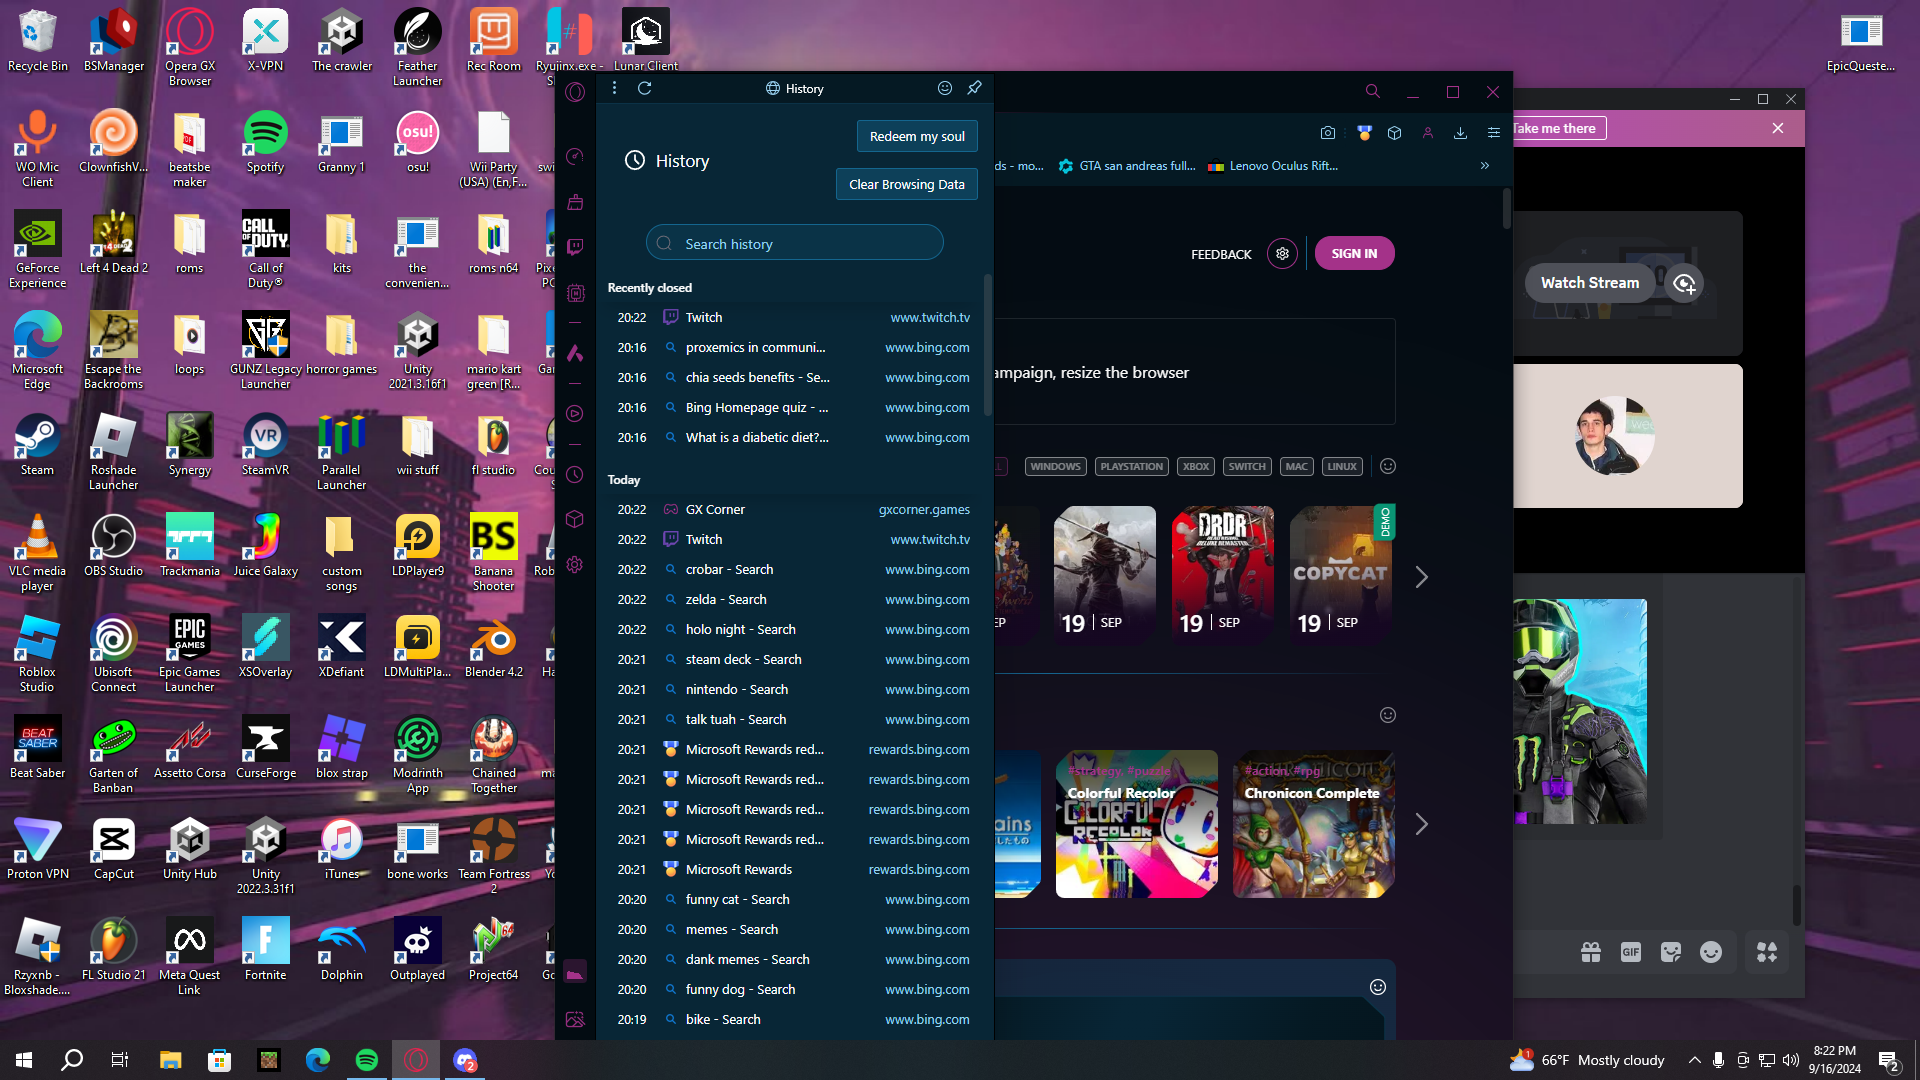Pin the History sidebar panel
Viewport: 1920px width, 1080px height.
(x=975, y=88)
